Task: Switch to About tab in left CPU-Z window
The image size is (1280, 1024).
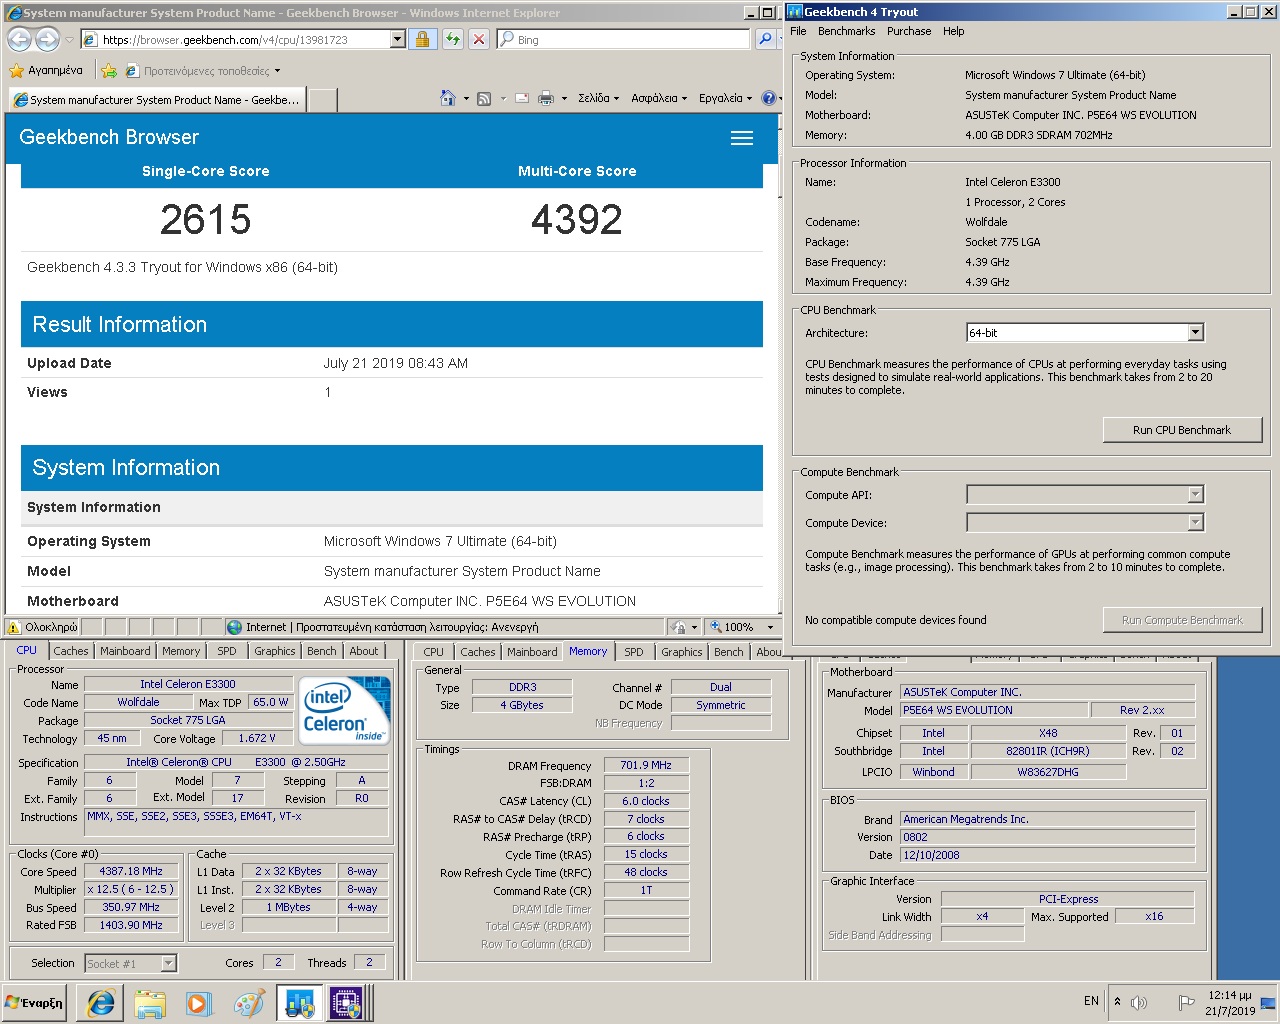Action: coord(364,651)
